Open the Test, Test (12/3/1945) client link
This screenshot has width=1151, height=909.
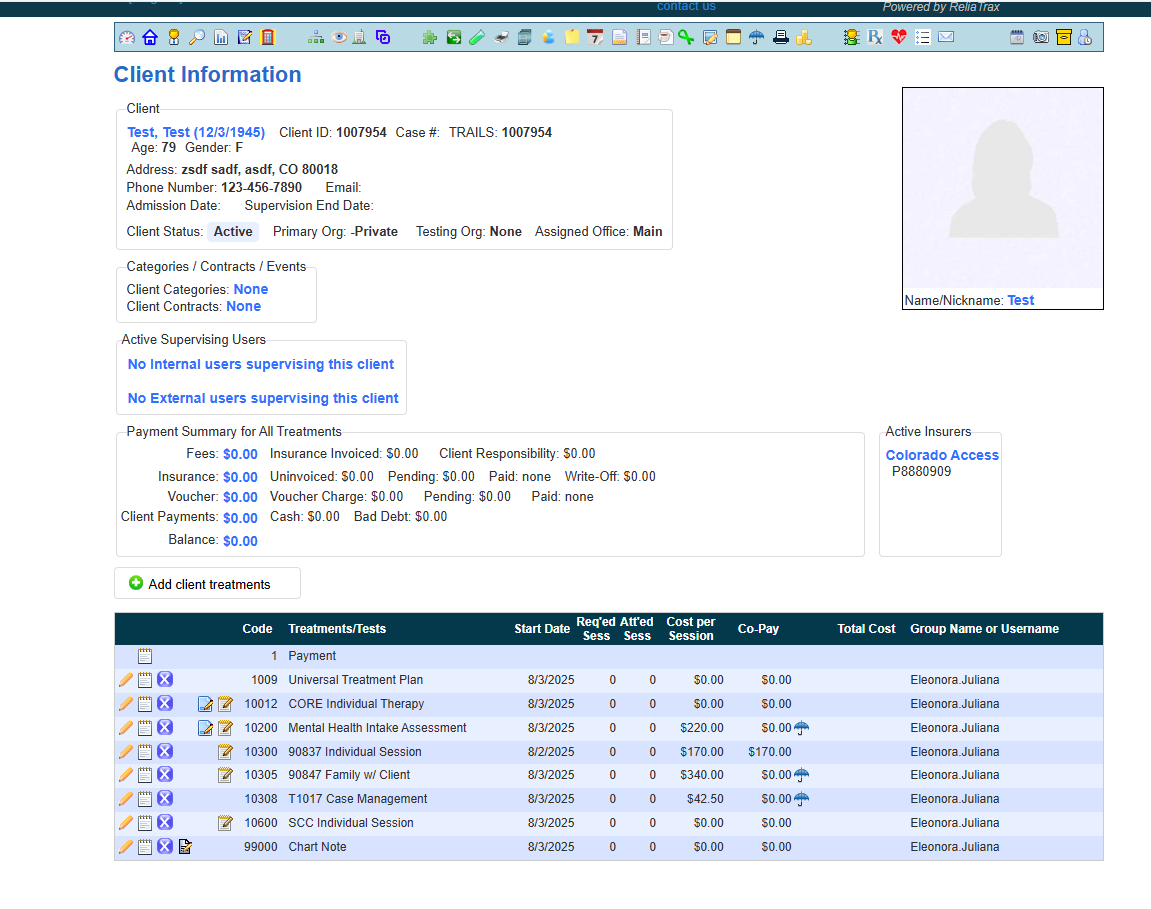(x=196, y=132)
